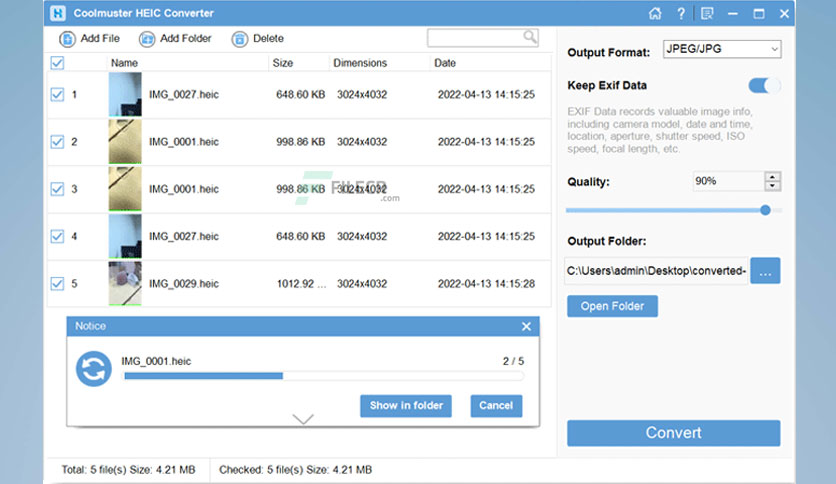Screen dimensions: 836x484
Task: Sort by the Dimensions column header
Action: (360, 63)
